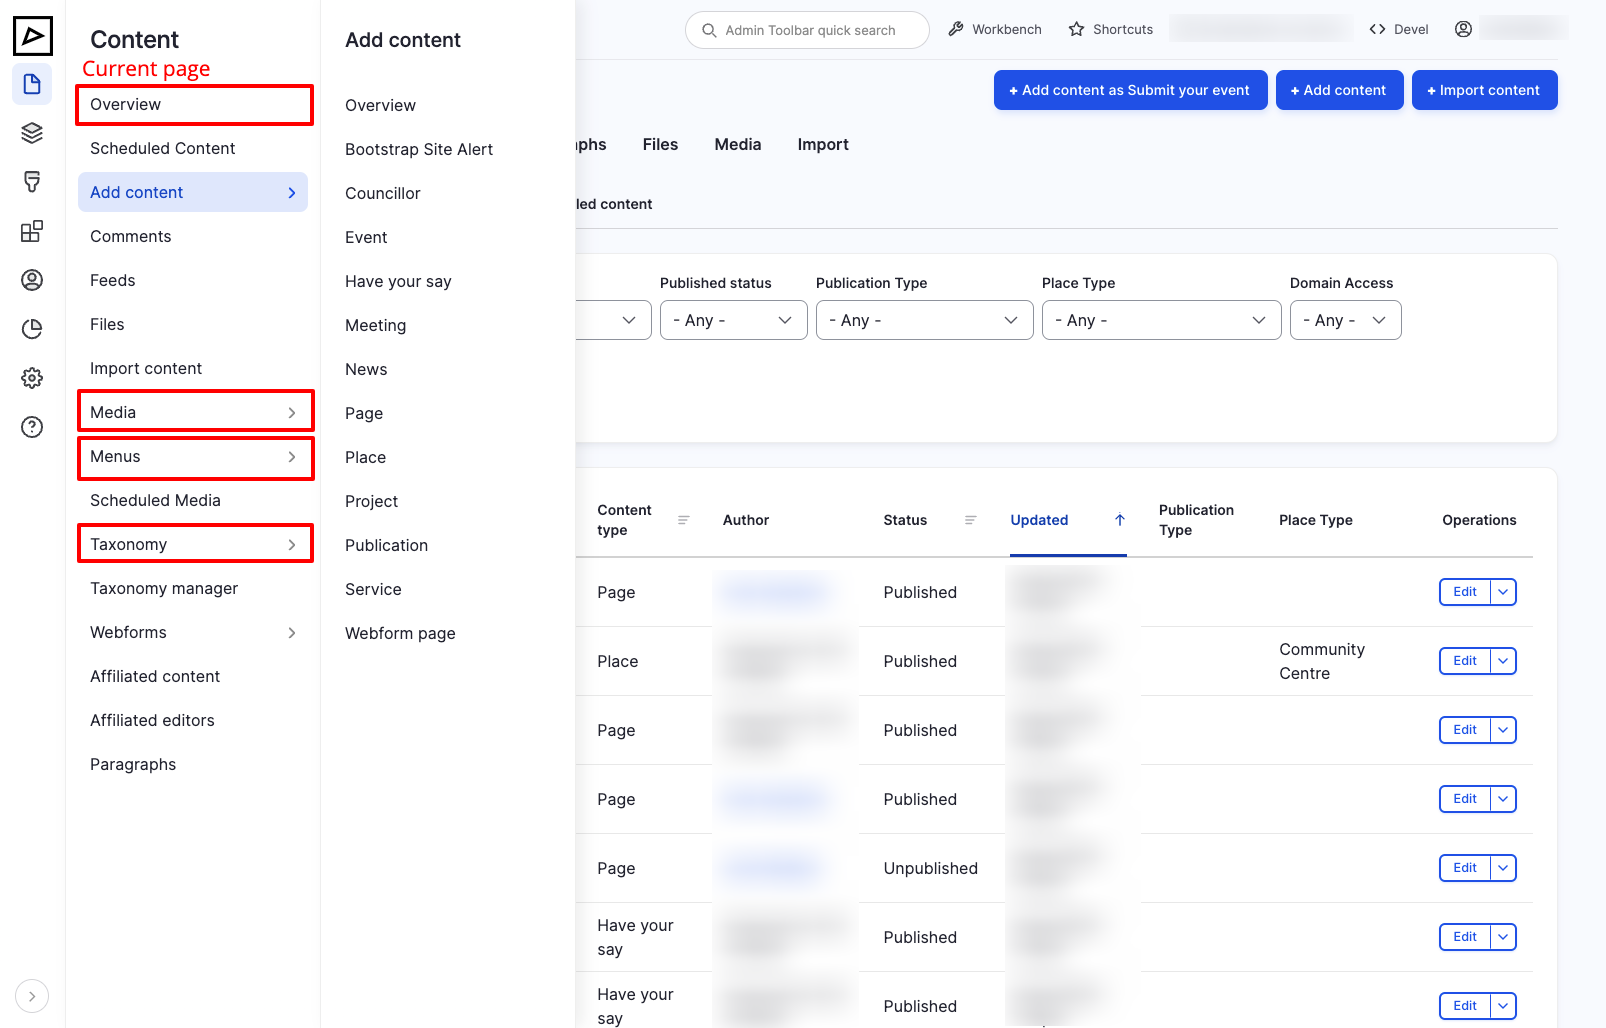1606x1028 pixels.
Task: Click the Help question mark icon
Action: (32, 427)
